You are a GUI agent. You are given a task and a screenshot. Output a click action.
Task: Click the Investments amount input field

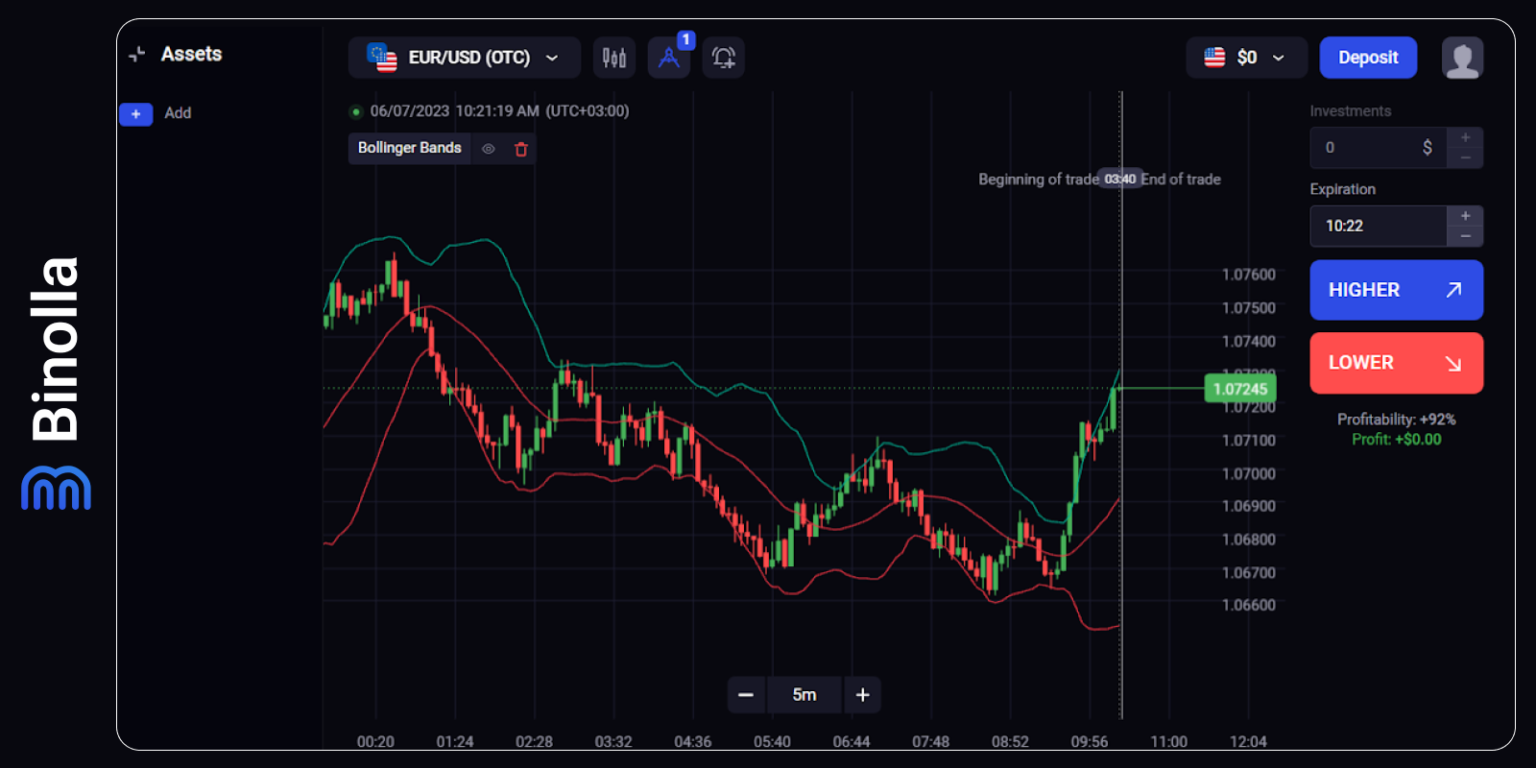tap(1378, 148)
